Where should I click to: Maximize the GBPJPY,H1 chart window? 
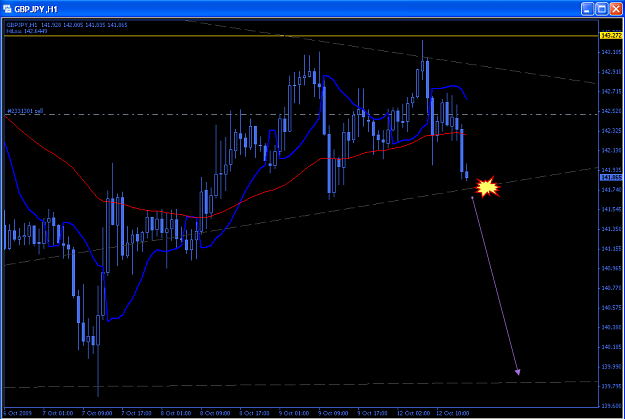pos(602,9)
